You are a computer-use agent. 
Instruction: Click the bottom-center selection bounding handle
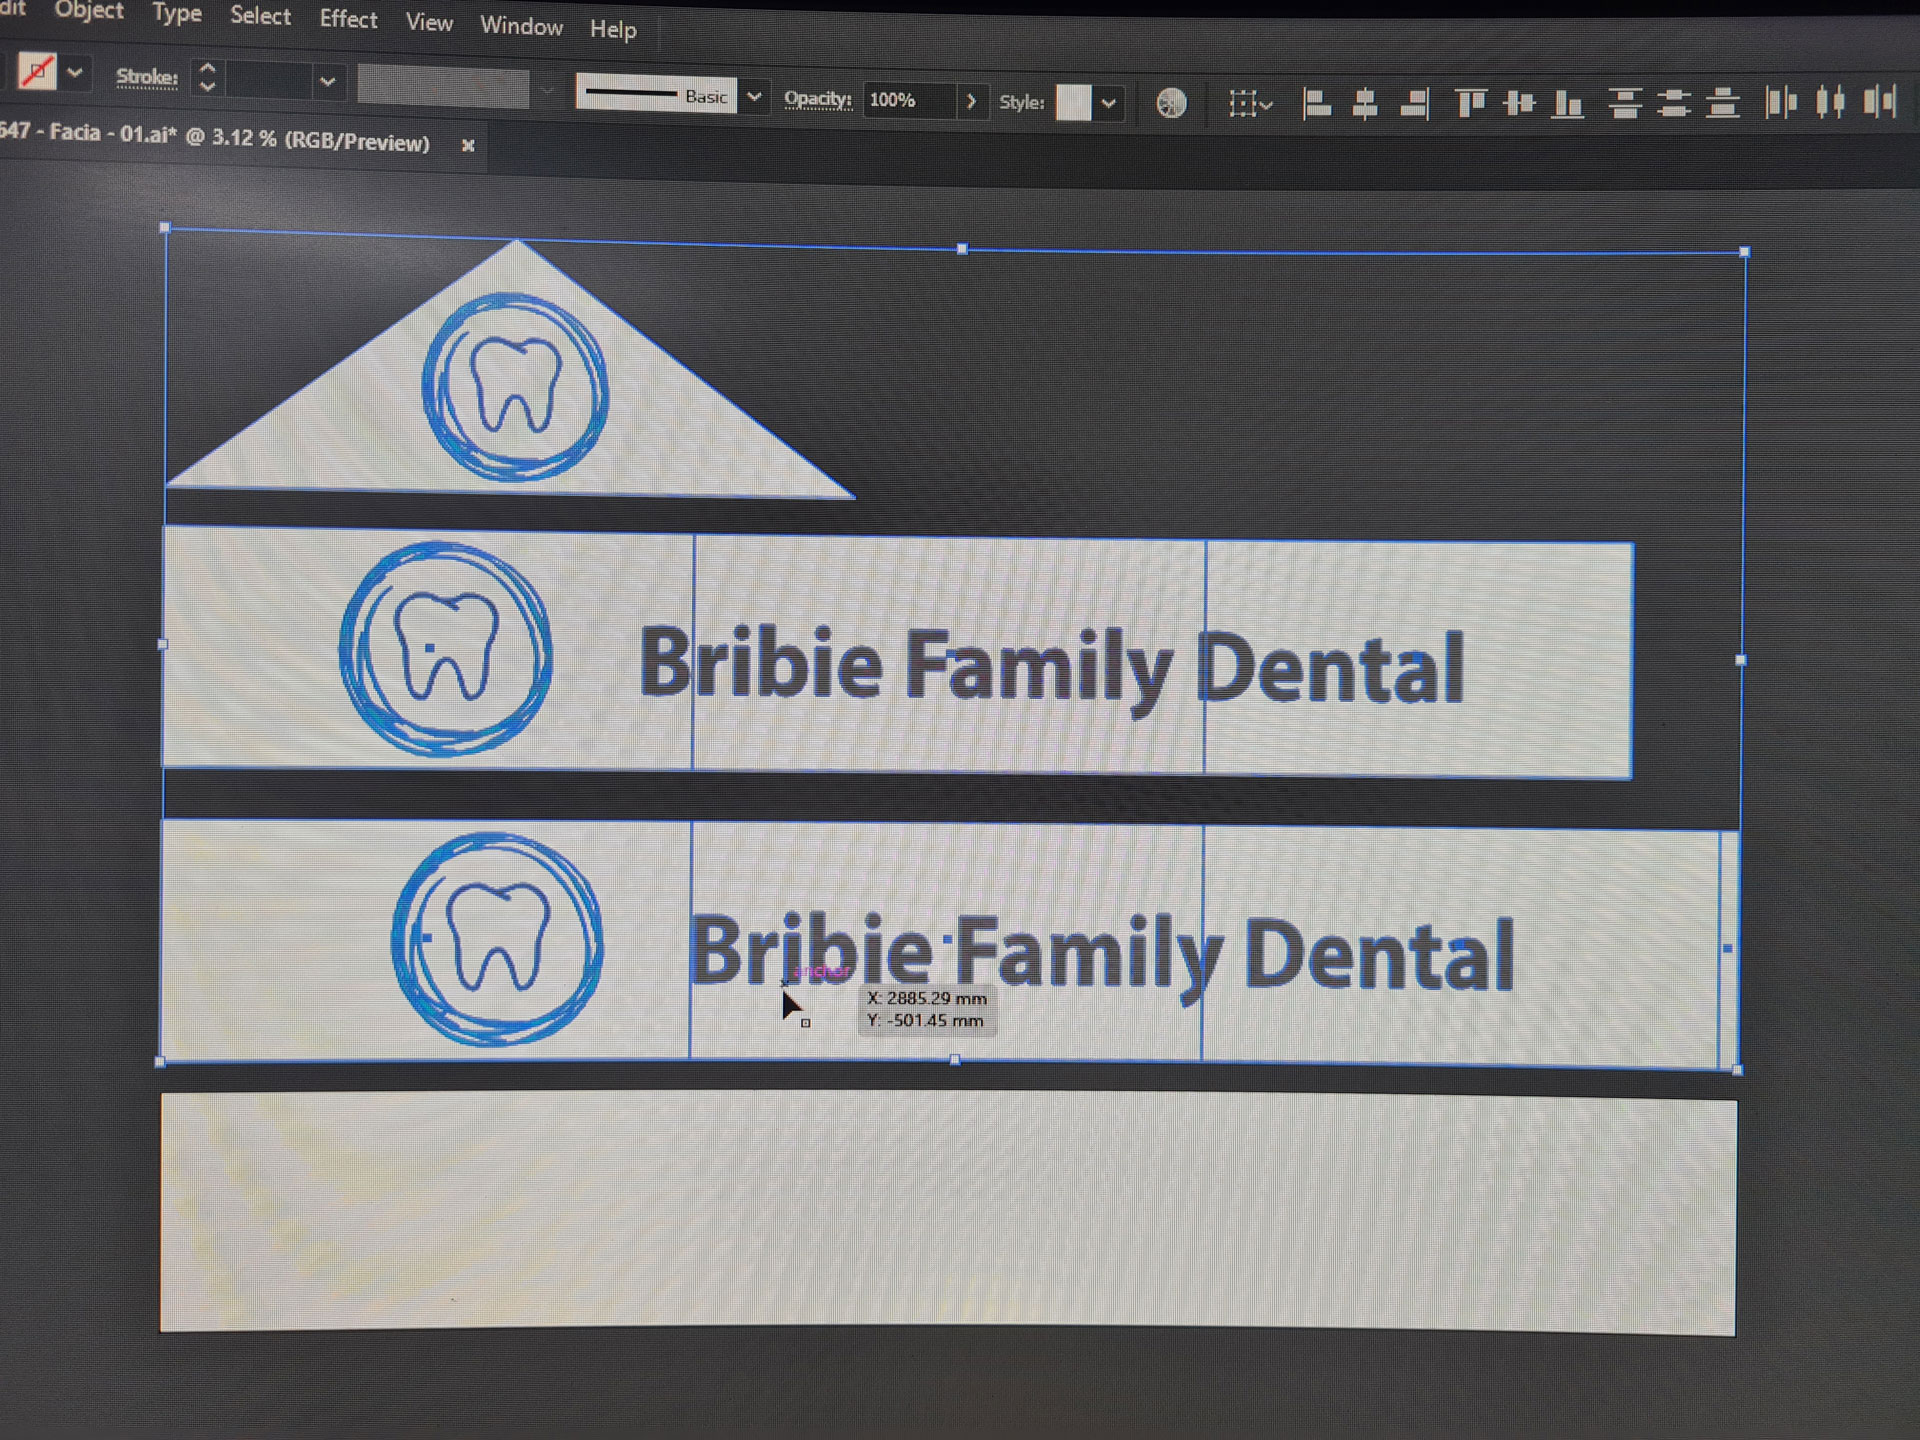pyautogui.click(x=955, y=1060)
